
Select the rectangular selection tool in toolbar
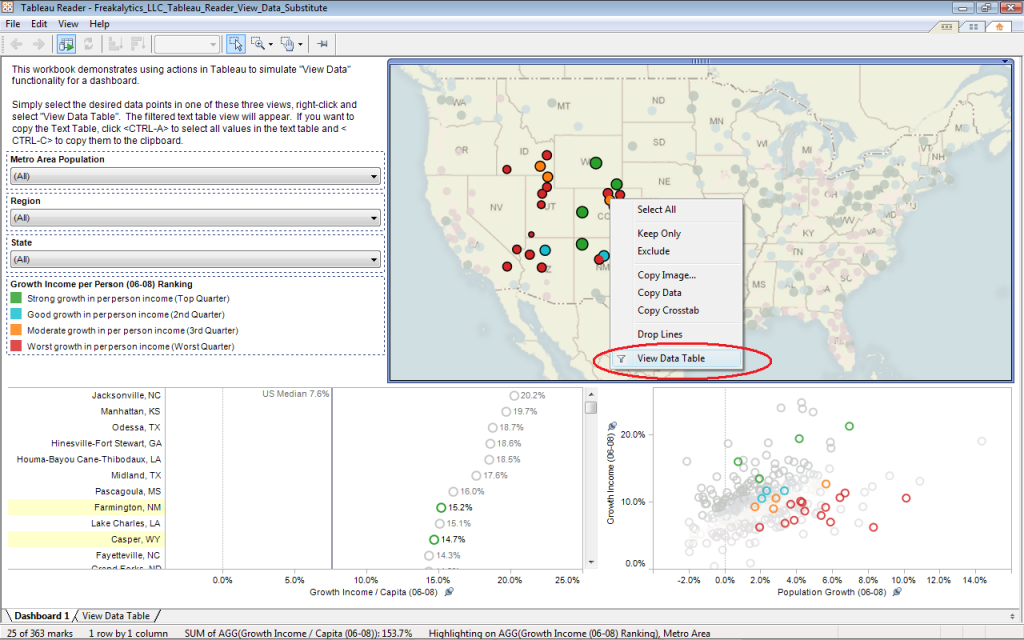(235, 43)
